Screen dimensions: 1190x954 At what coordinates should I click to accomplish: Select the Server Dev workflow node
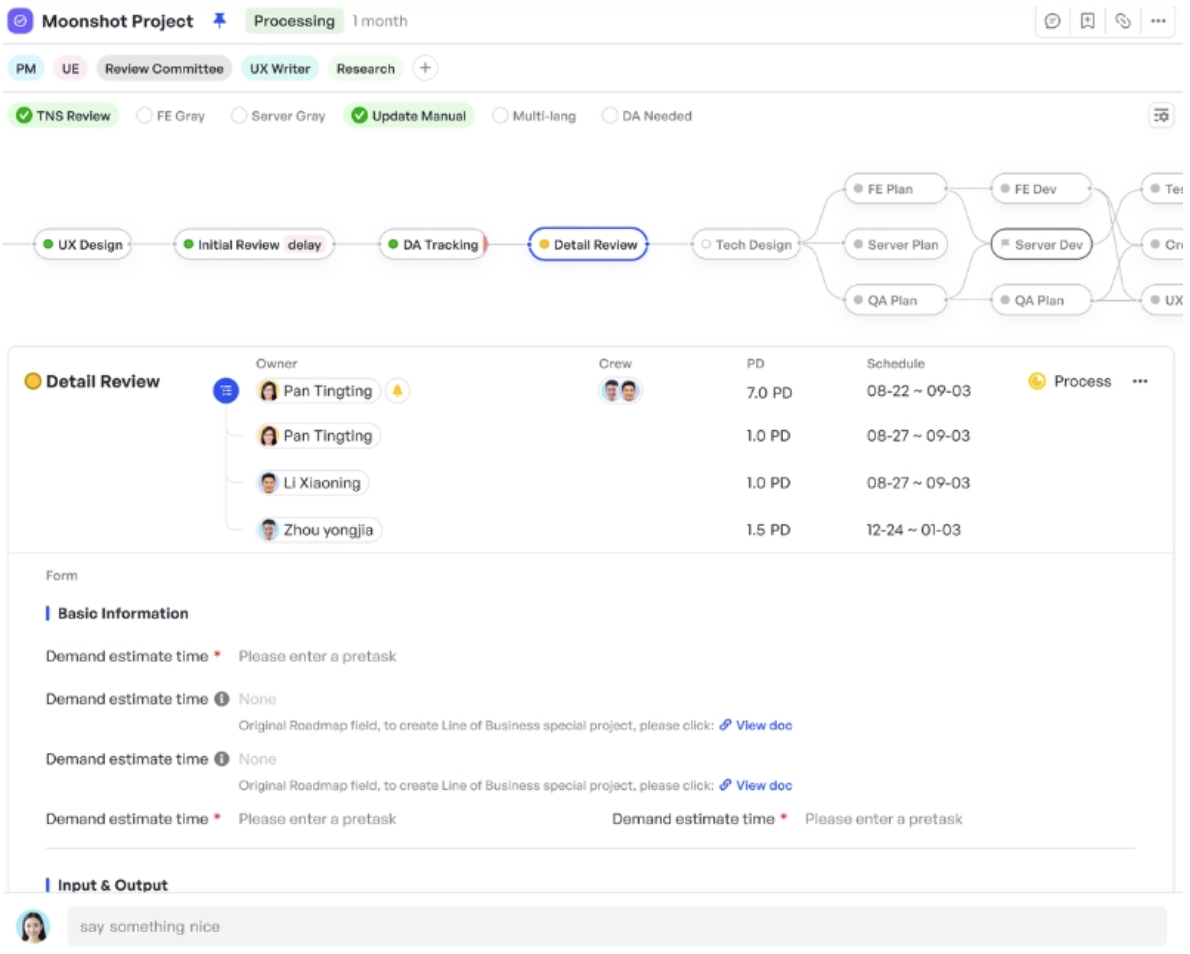tap(1041, 244)
